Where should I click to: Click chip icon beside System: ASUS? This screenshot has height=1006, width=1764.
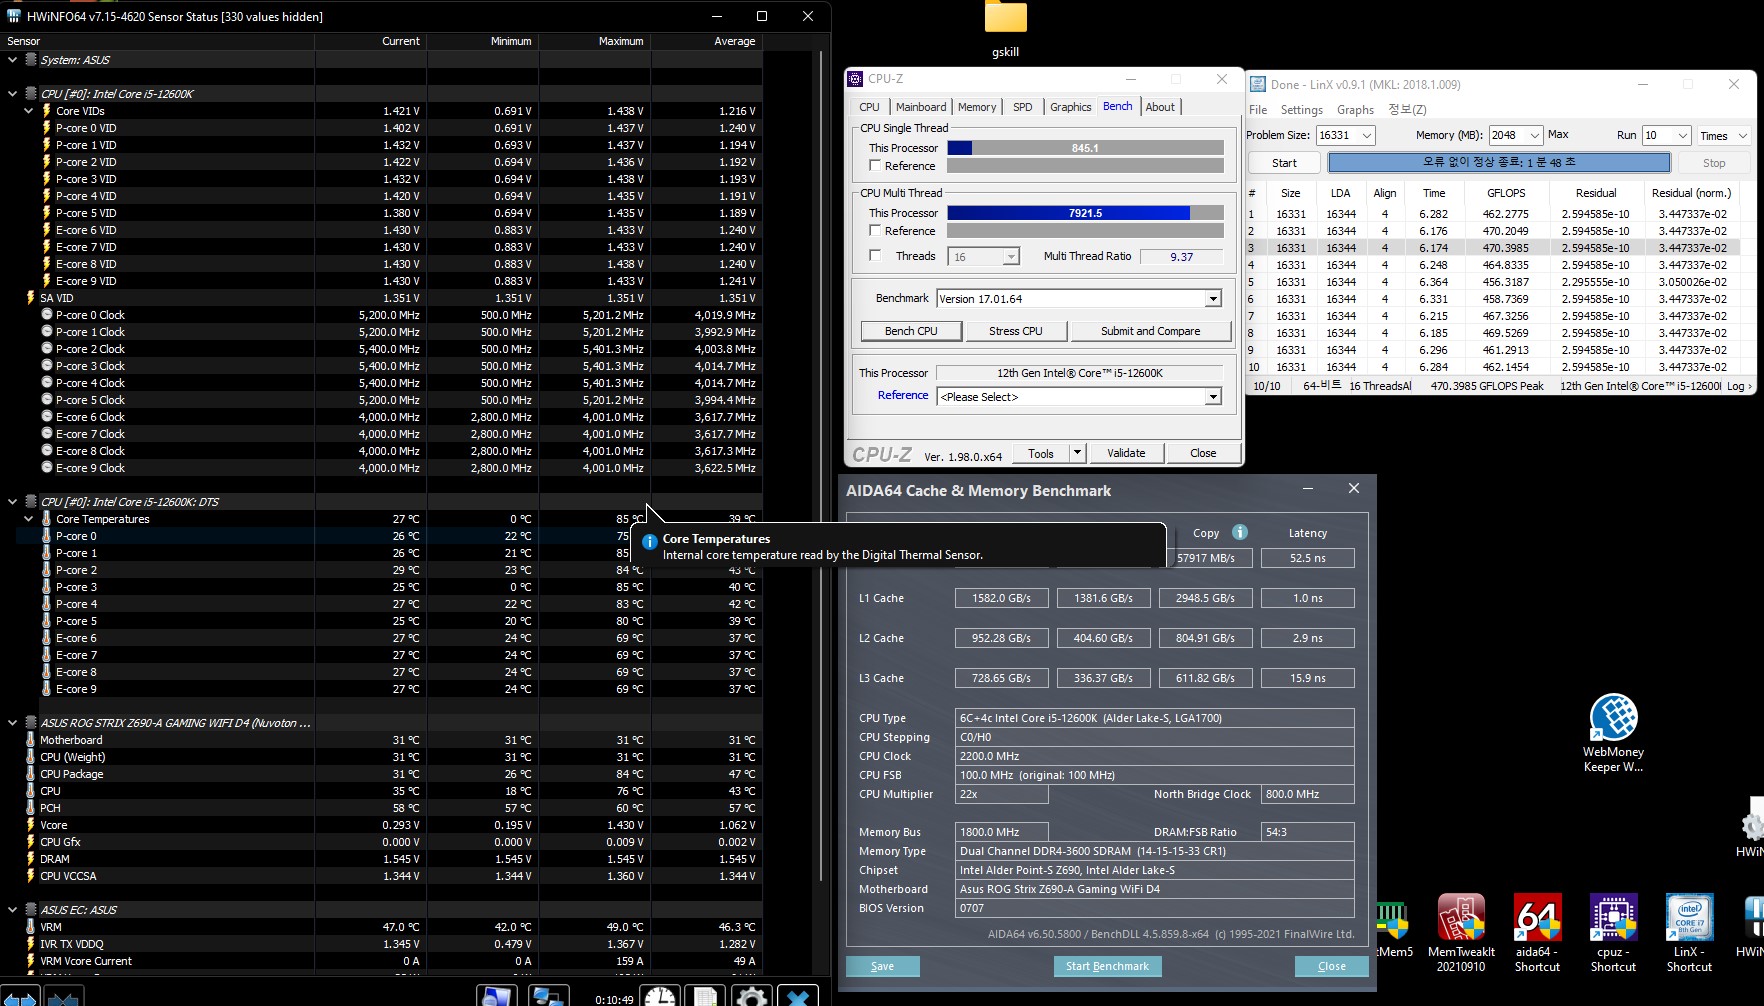(31, 60)
